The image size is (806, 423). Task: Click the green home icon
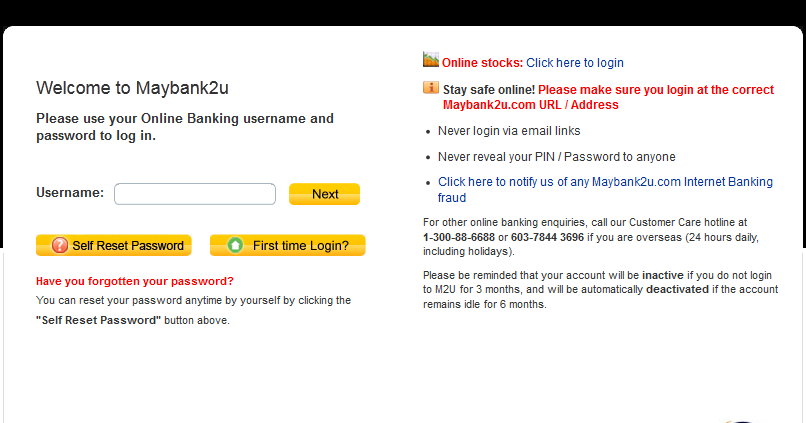(235, 245)
